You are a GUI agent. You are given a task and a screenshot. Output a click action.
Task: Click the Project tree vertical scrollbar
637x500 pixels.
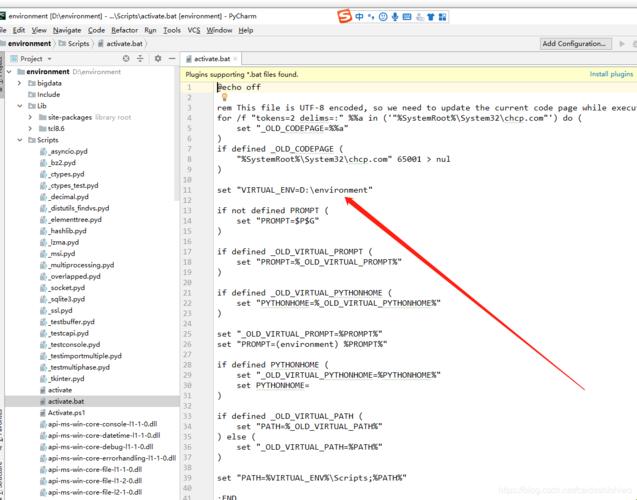pyautogui.click(x=177, y=132)
